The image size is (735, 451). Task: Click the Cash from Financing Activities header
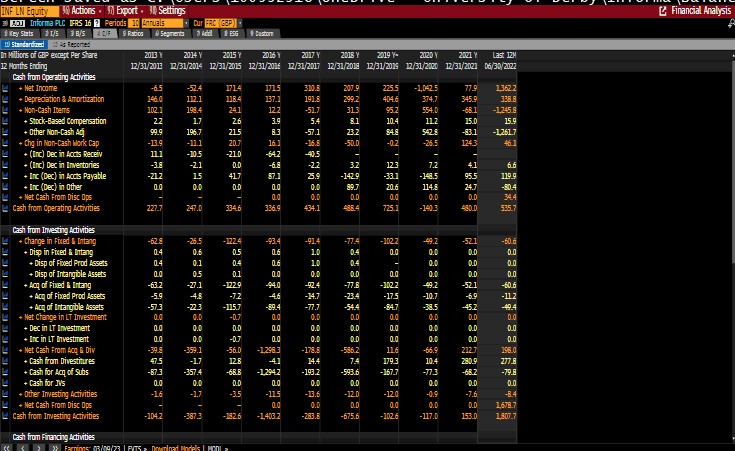point(53,437)
